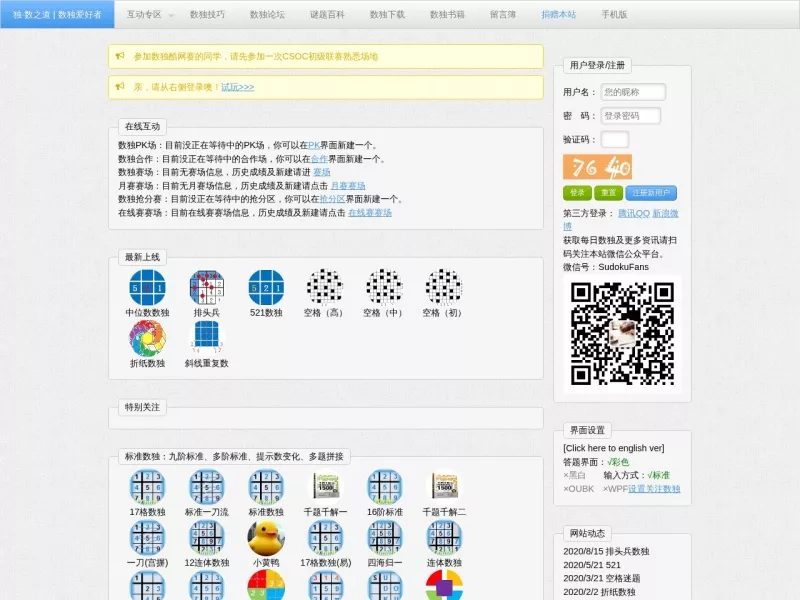The image size is (800, 600).
Task: Open the 千题千解一 book icon
Action: 325,487
